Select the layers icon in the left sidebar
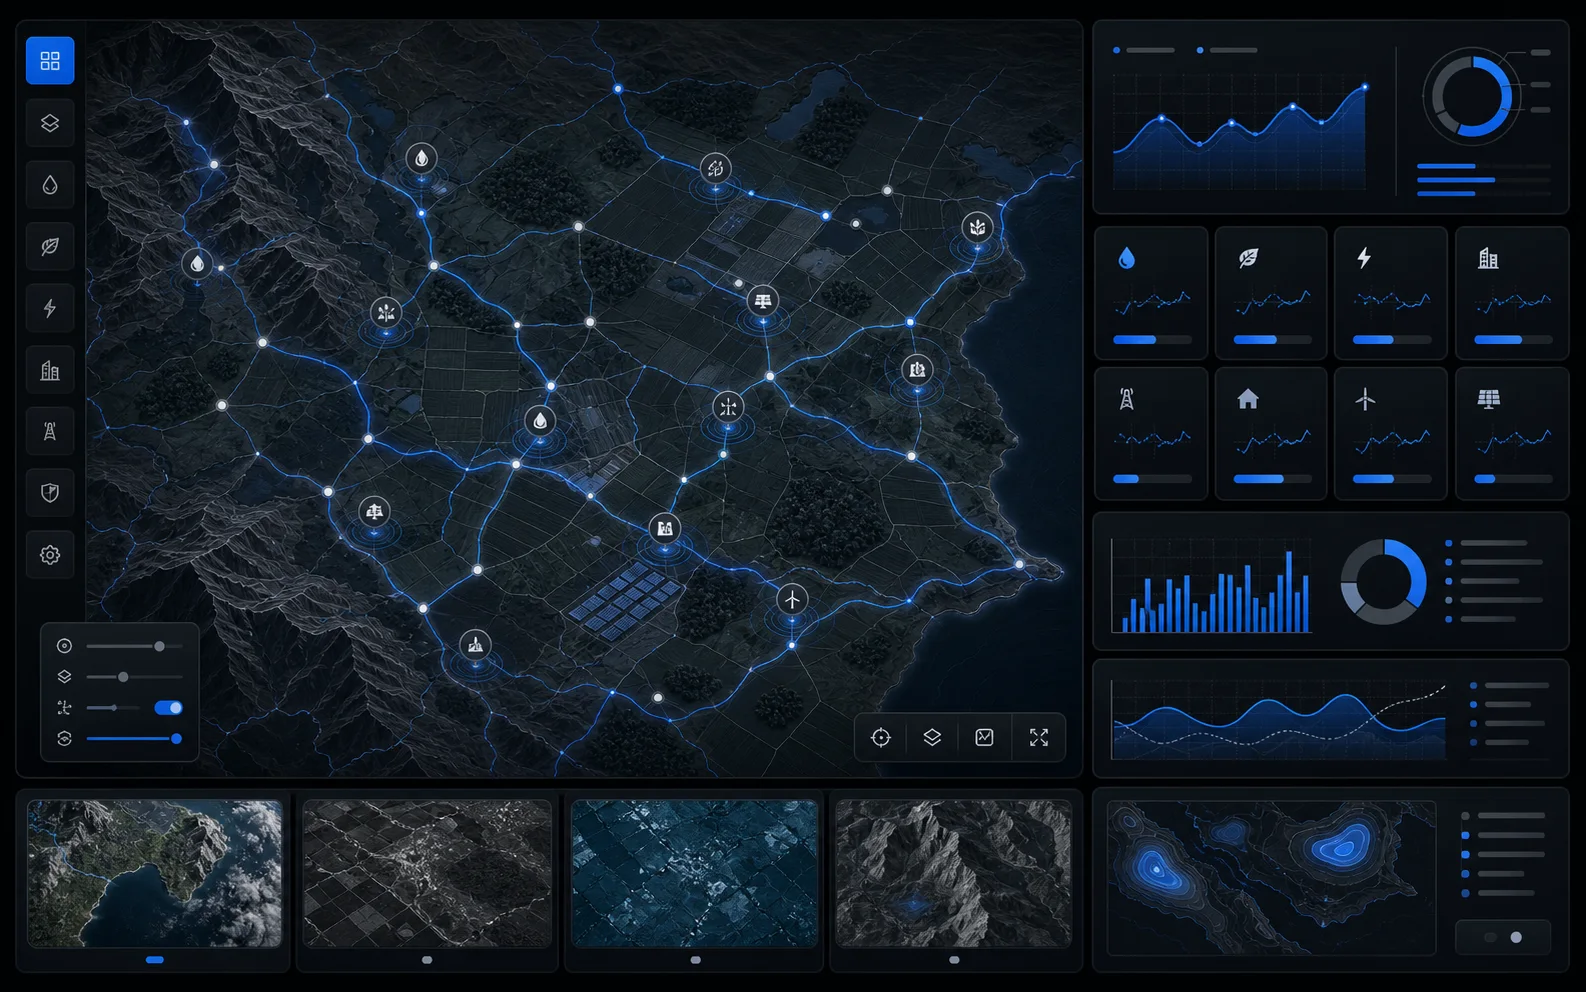 pyautogui.click(x=50, y=123)
